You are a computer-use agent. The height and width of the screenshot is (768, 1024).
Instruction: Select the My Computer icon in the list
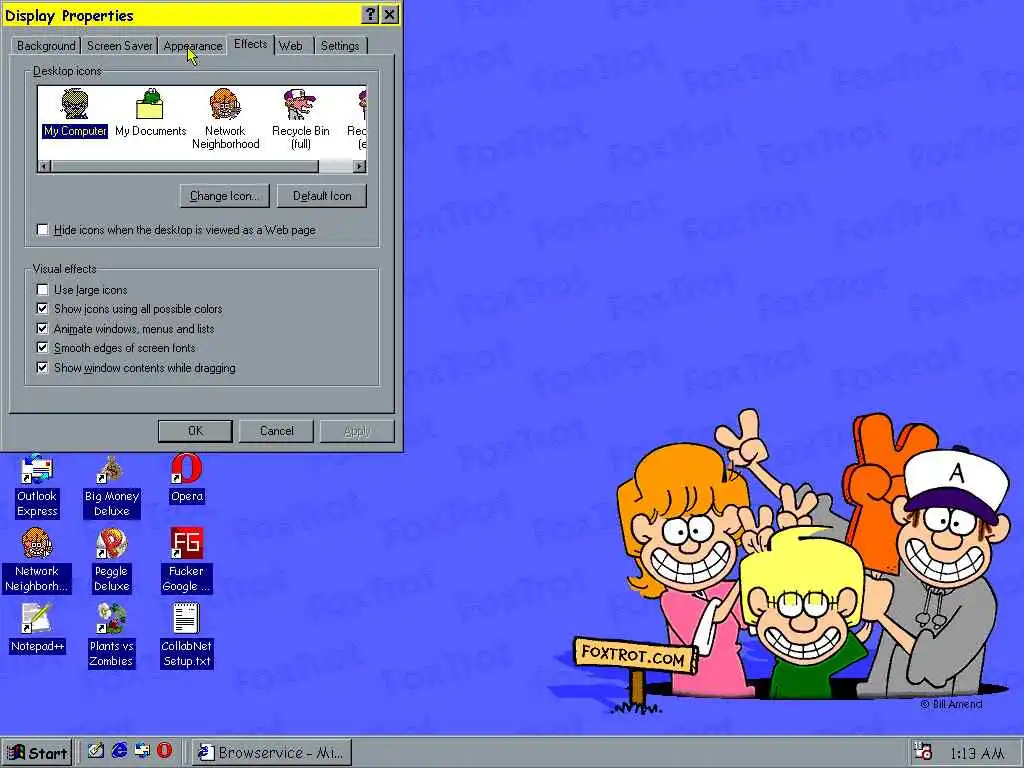pyautogui.click(x=74, y=113)
